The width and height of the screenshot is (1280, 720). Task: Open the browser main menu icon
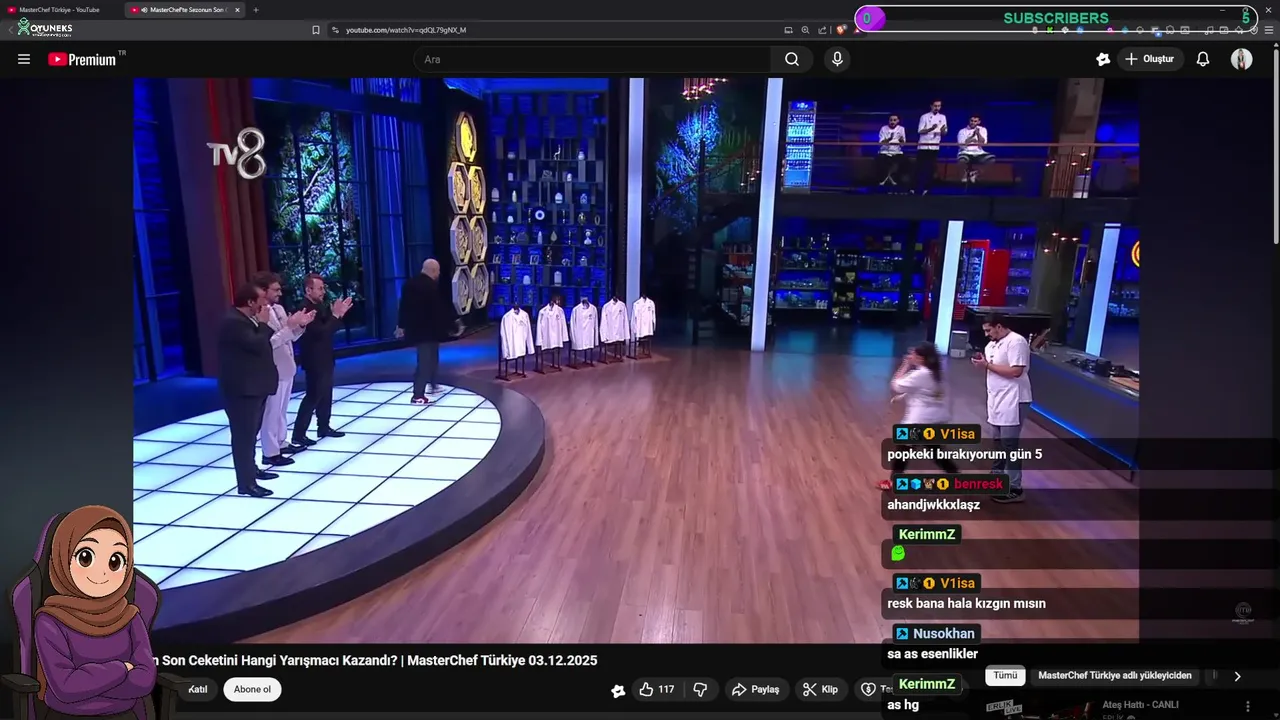(x=1268, y=30)
